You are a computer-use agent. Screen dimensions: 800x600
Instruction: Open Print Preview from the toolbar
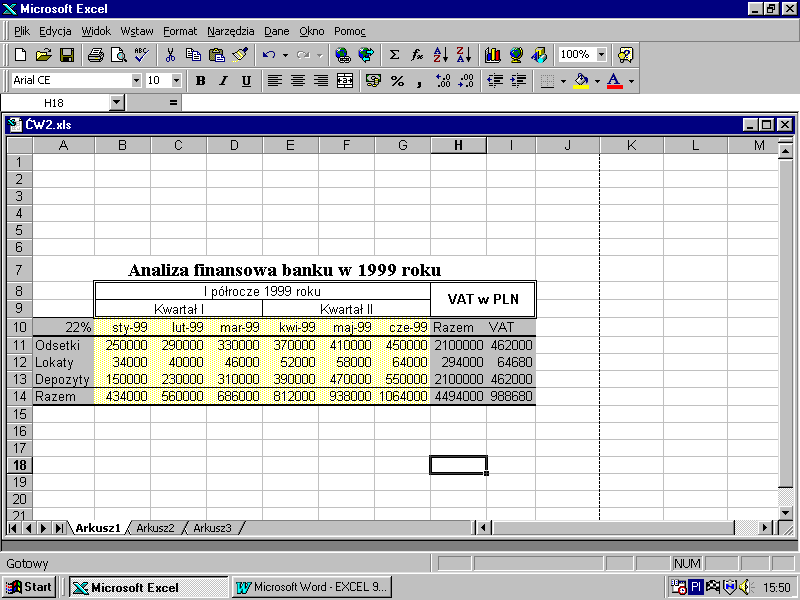click(118, 55)
